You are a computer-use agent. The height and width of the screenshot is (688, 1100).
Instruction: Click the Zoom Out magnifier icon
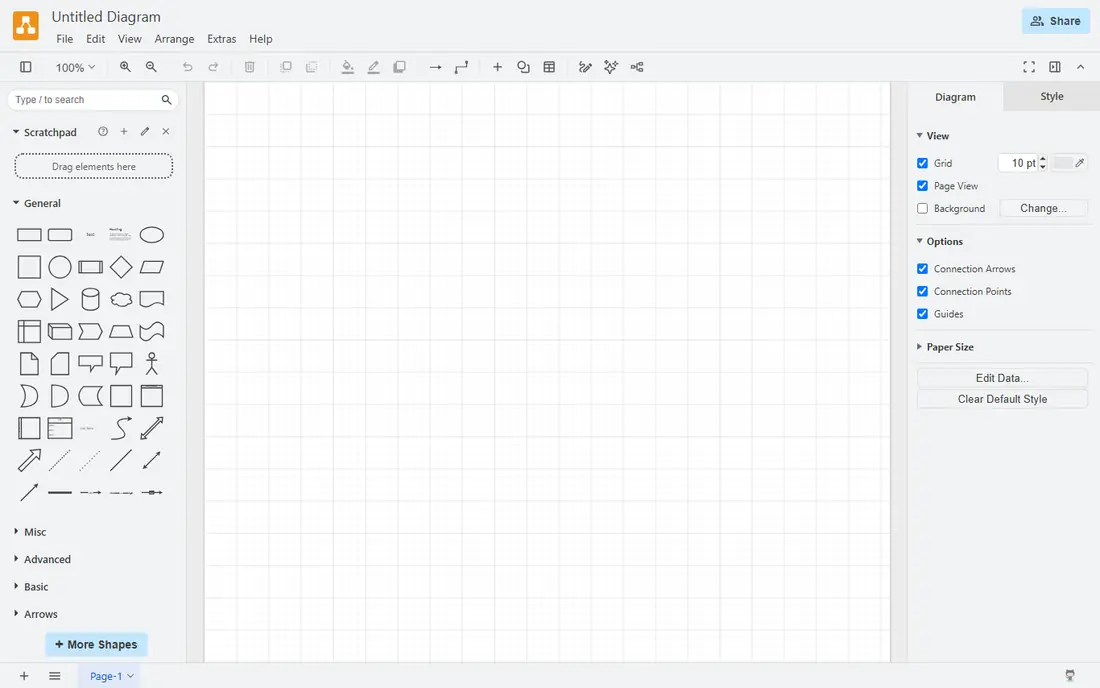click(x=151, y=67)
